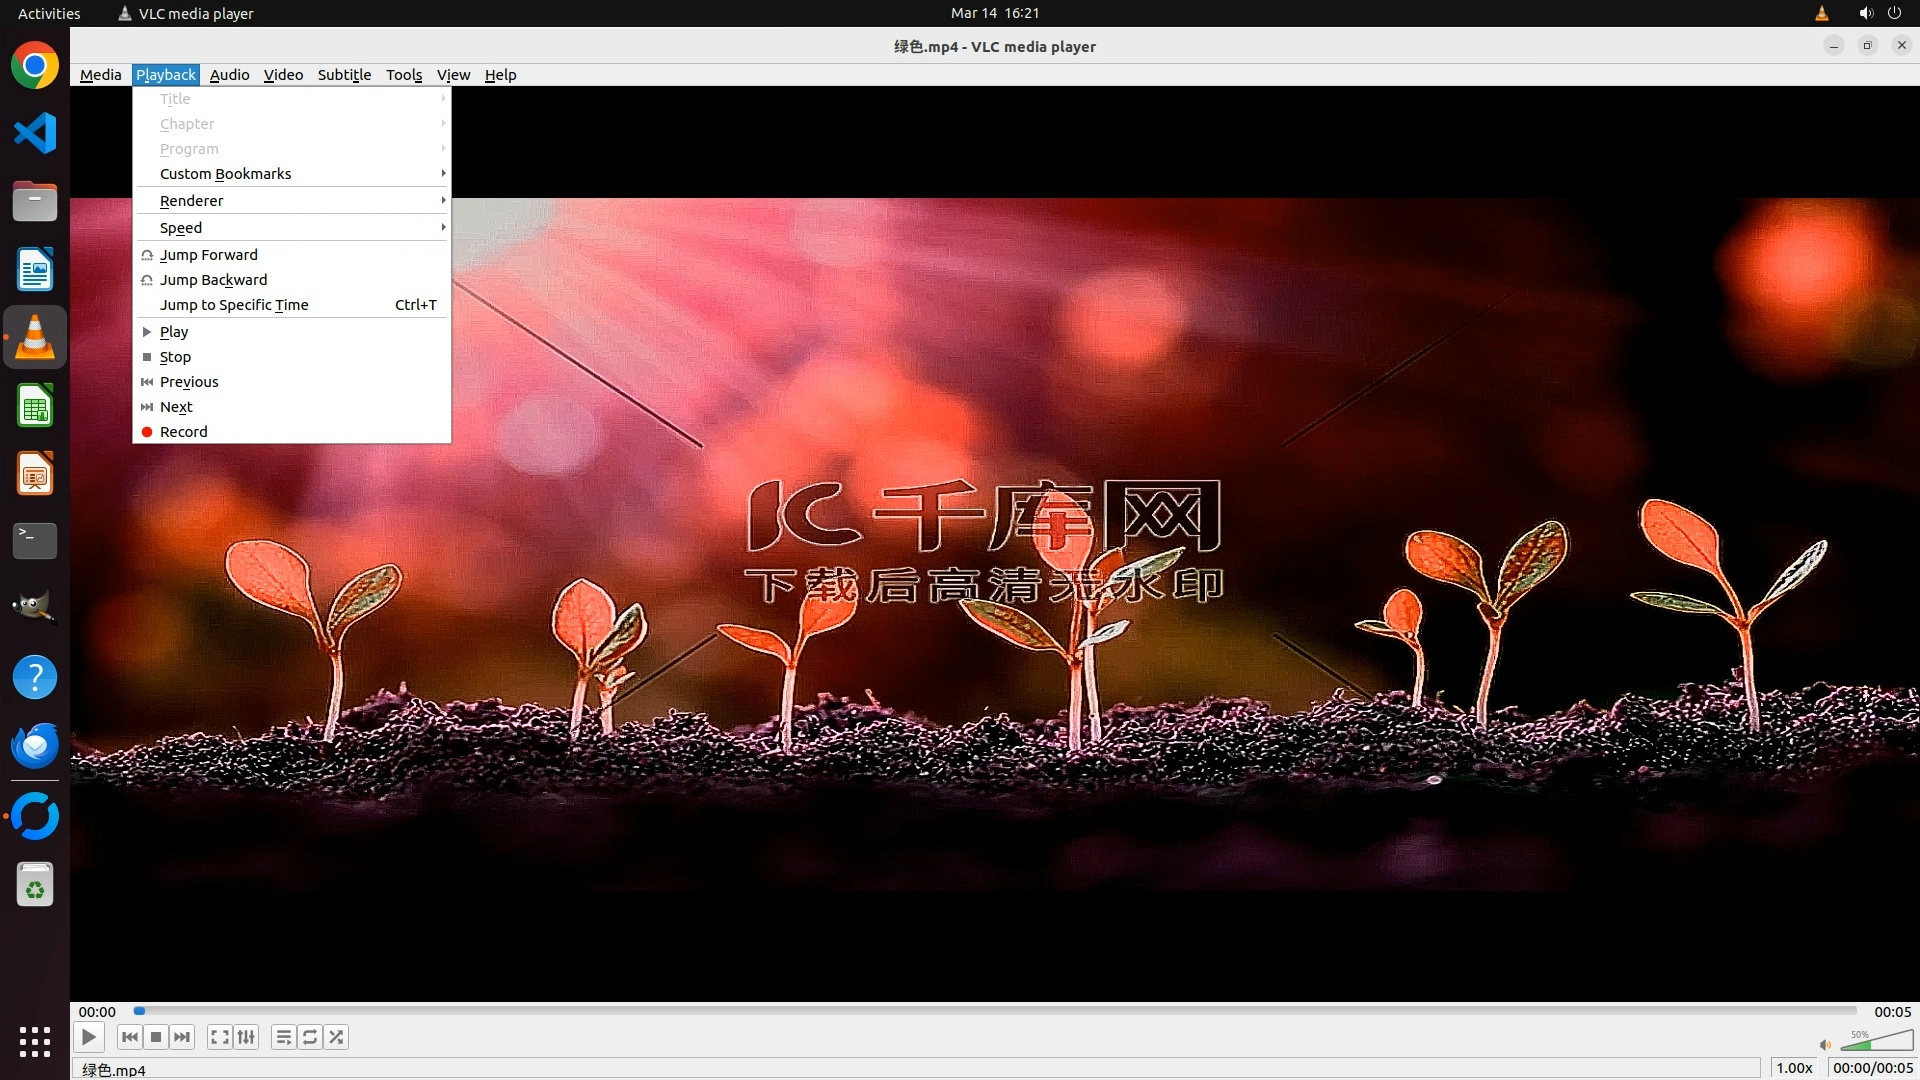Screen dimensions: 1920x1080
Task: Click the 1.00x playback speed indicator
Action: pos(1794,1068)
